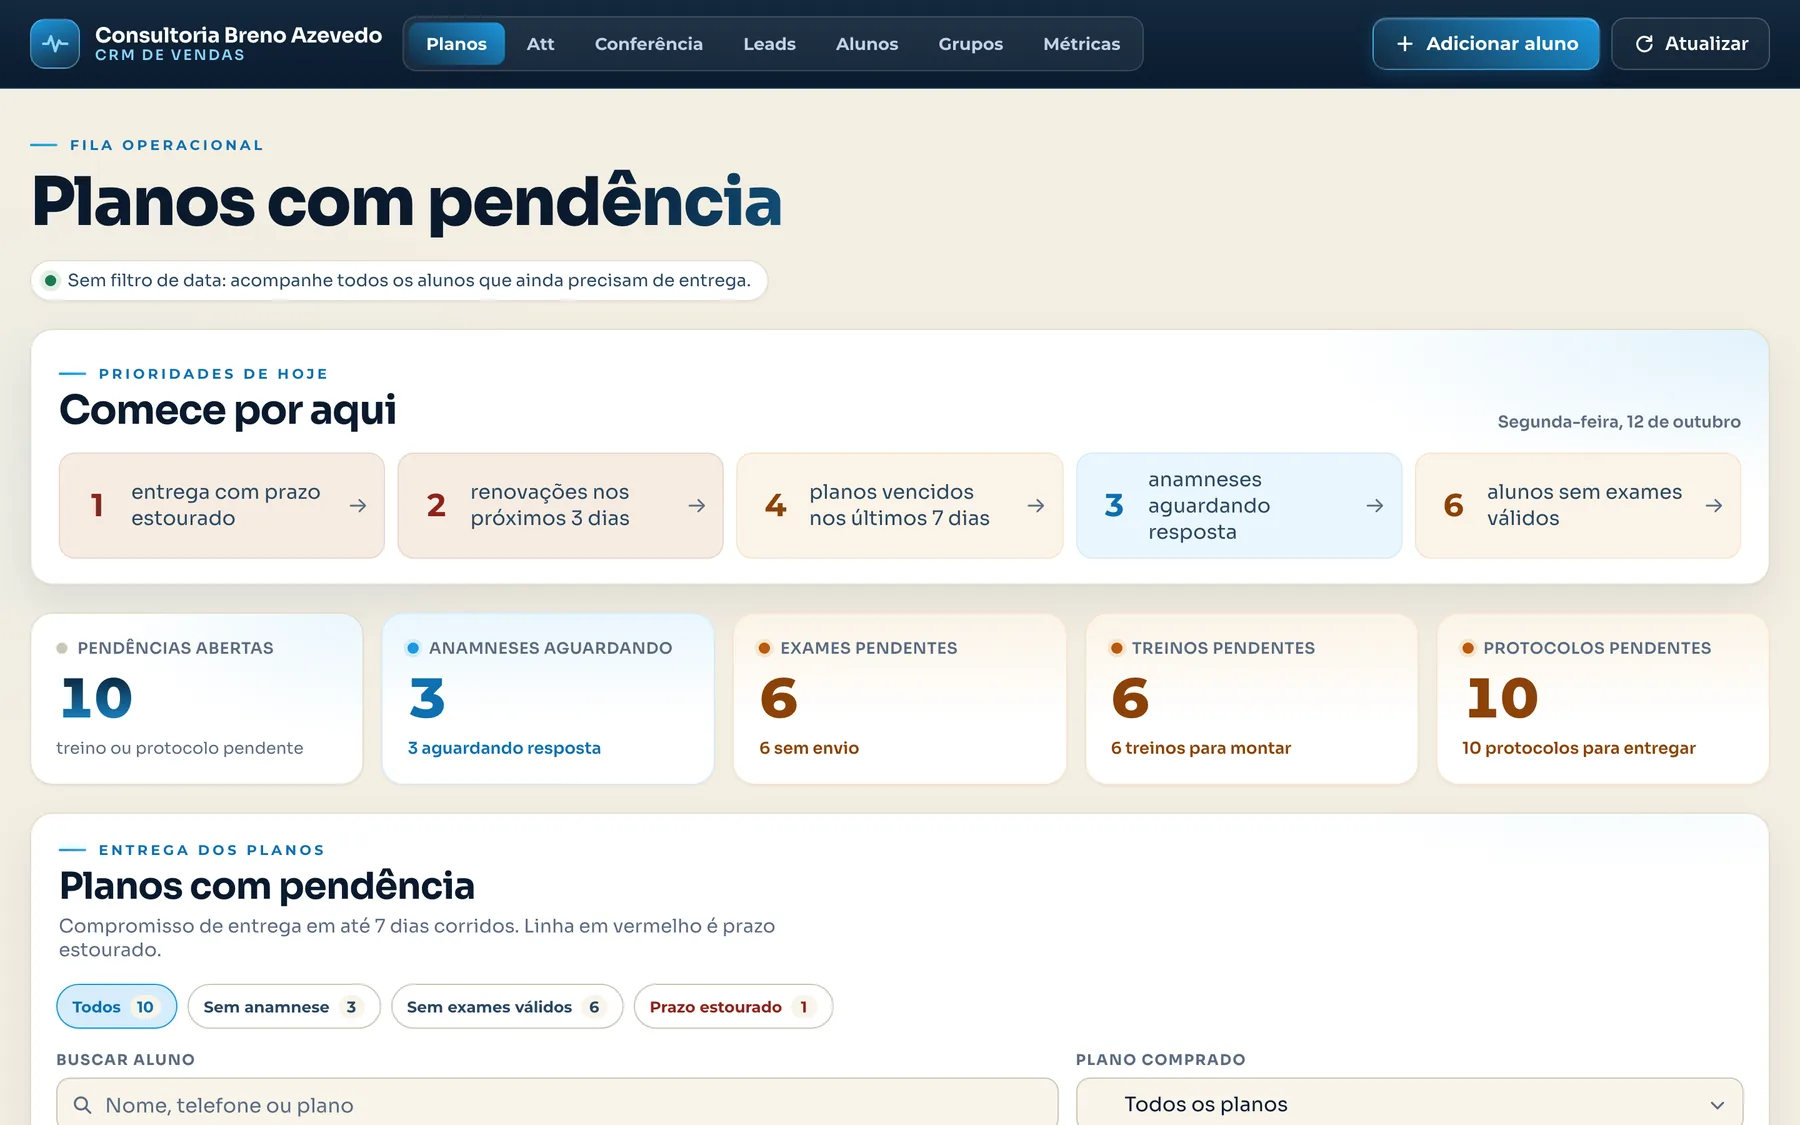
Task: Click the Exames pendentes stat card
Action: click(x=900, y=699)
